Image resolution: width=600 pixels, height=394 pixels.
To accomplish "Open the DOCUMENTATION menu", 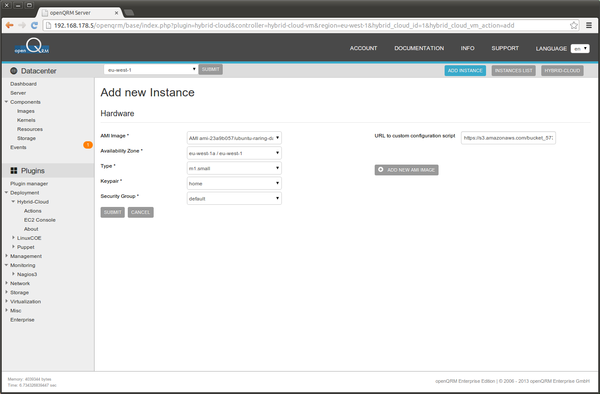I will tap(419, 48).
